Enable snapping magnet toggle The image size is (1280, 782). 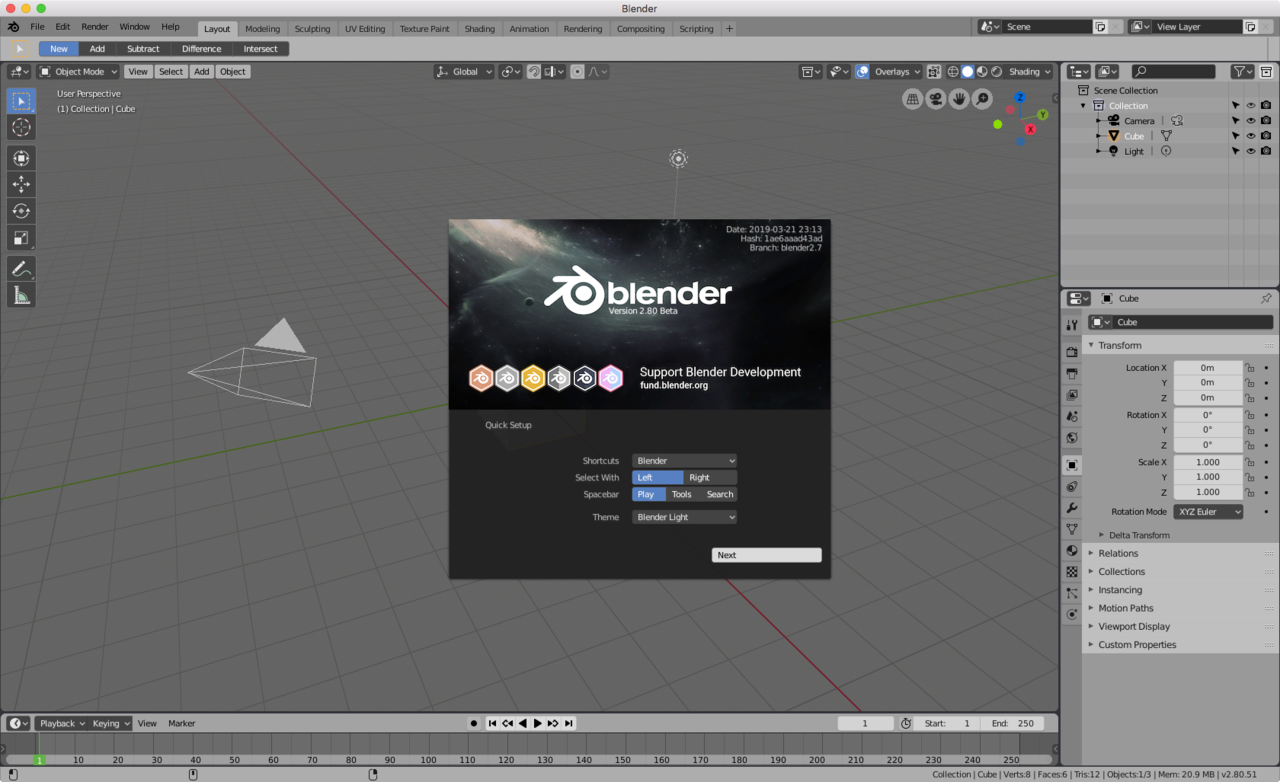coord(534,72)
